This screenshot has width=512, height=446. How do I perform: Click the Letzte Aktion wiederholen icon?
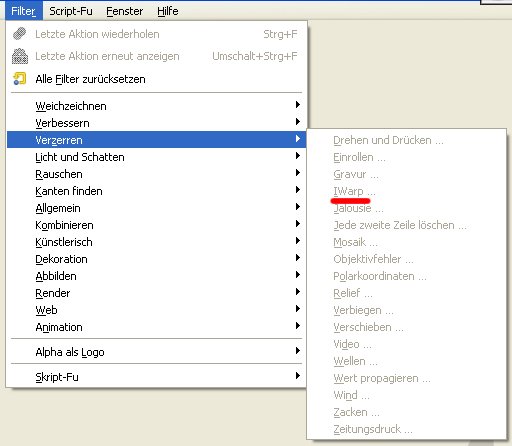pyautogui.click(x=20, y=34)
